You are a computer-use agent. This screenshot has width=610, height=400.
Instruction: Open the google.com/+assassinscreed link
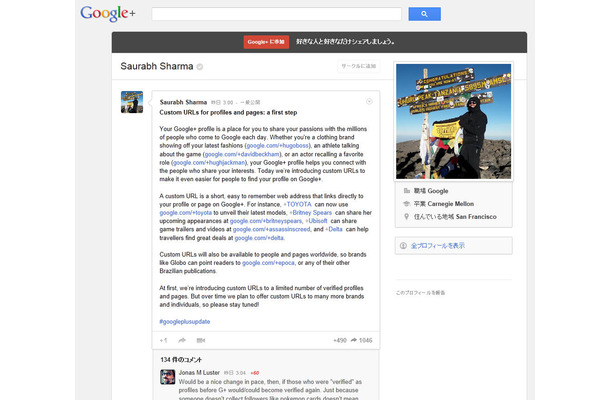click(272, 230)
